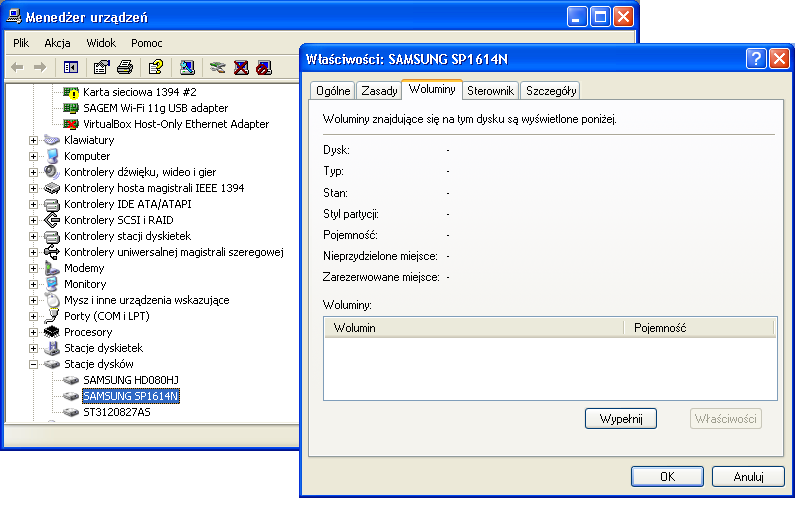Click the Scan for hardware changes icon
Screen dimensions: 804x507
click(x=187, y=67)
